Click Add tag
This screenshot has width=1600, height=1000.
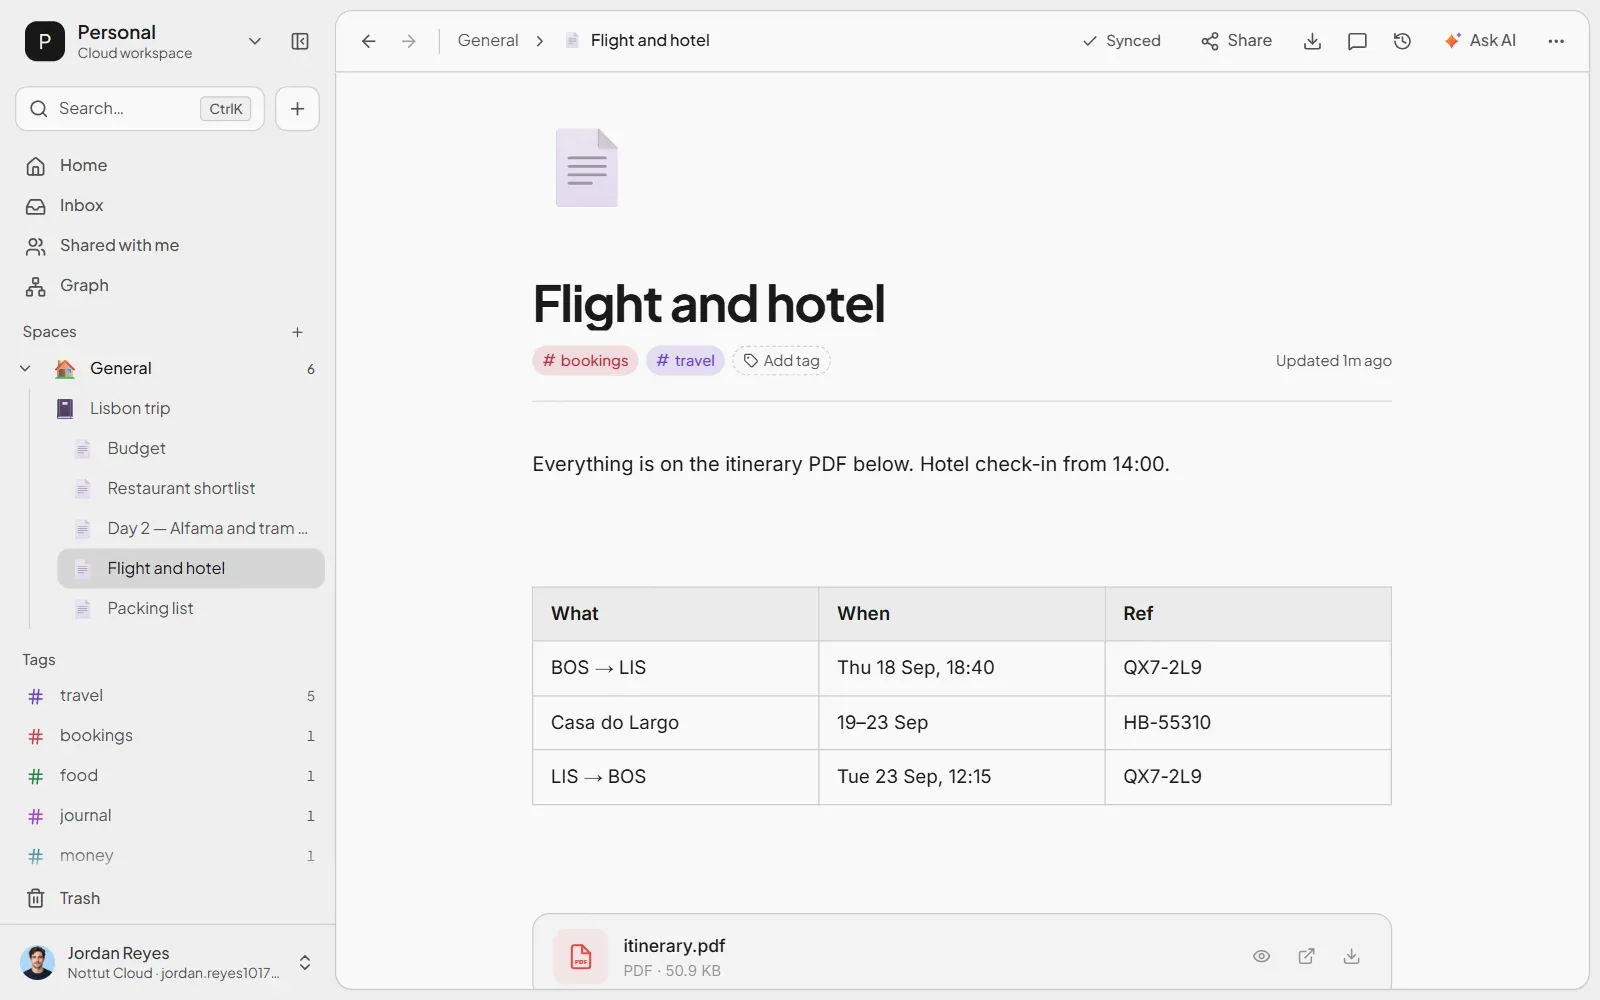pos(781,361)
